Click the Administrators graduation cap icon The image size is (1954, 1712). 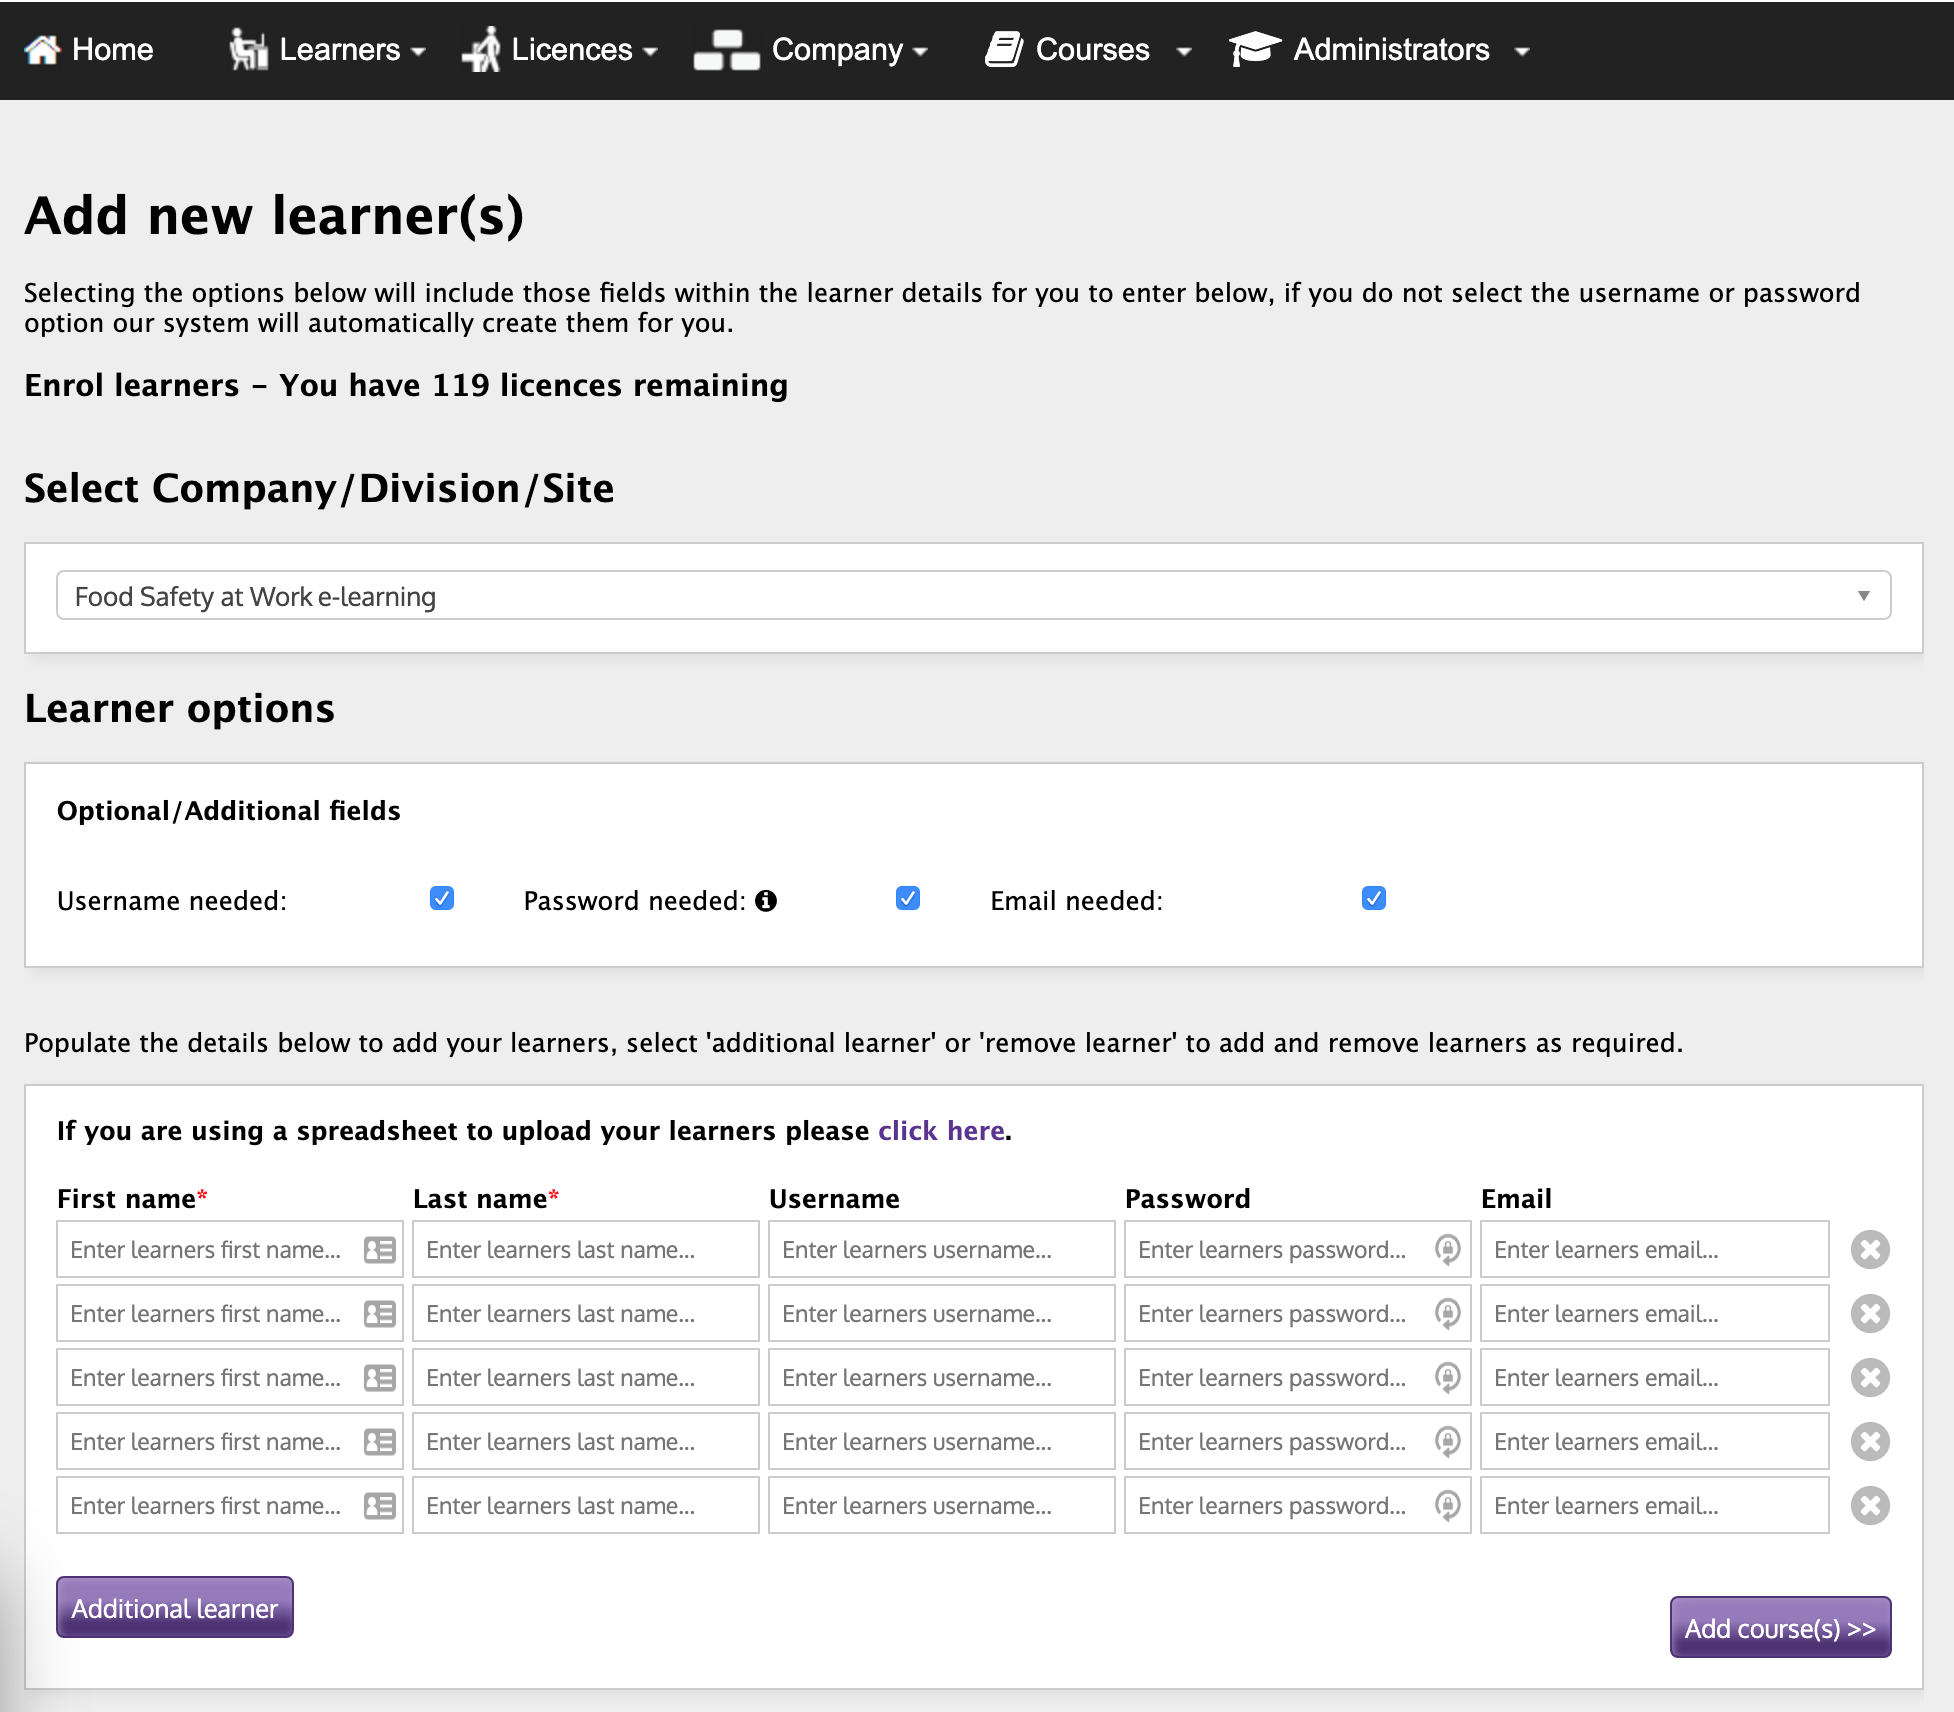tap(1255, 49)
